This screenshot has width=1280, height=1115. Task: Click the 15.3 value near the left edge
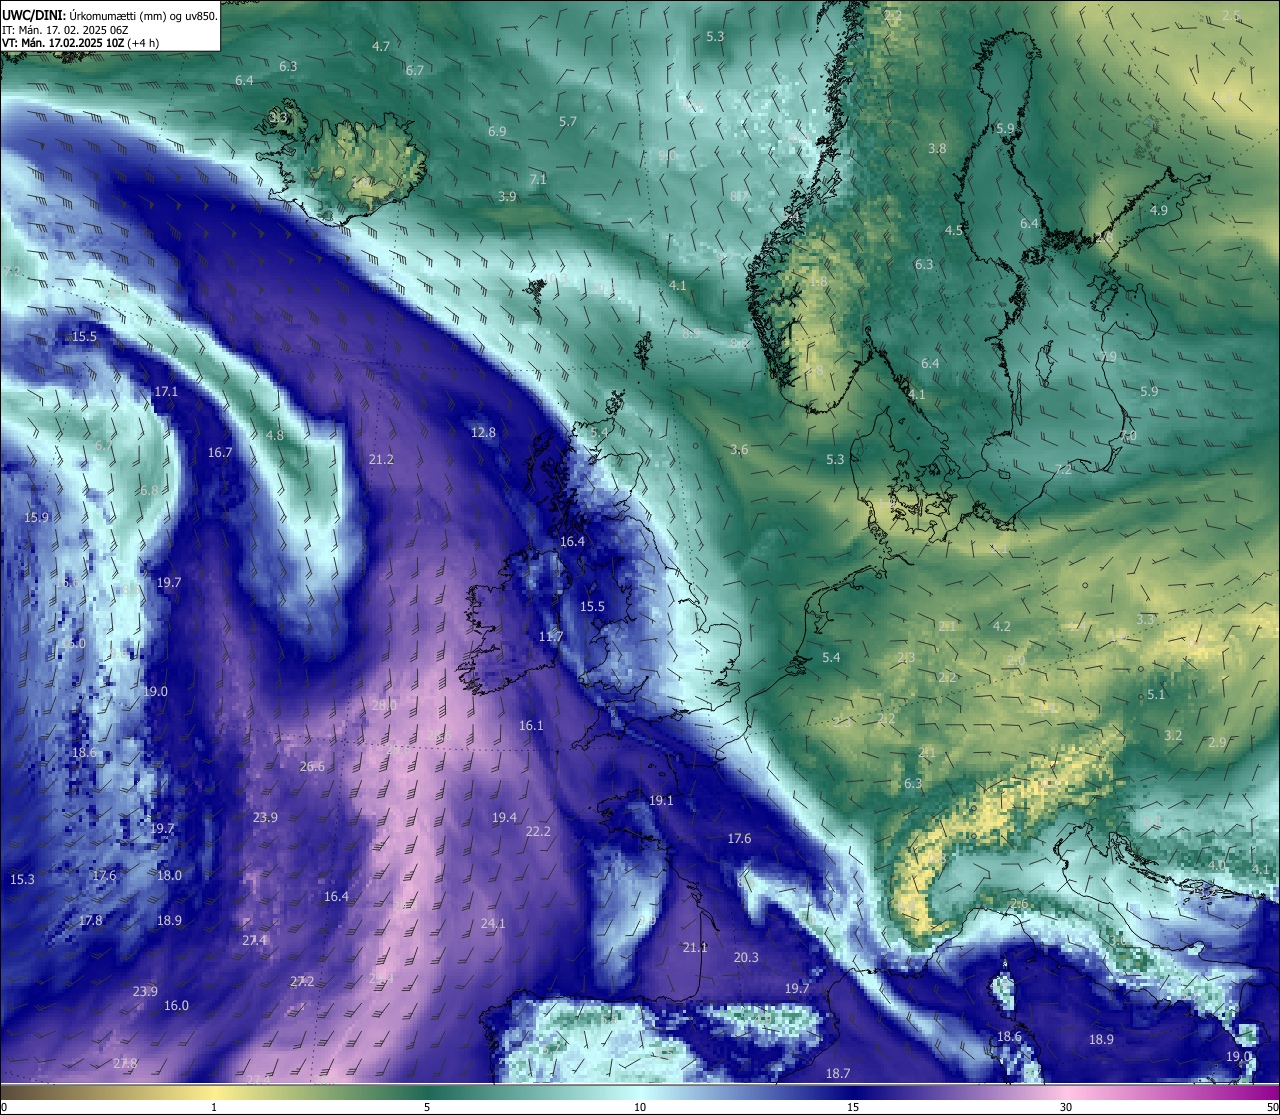click(22, 880)
